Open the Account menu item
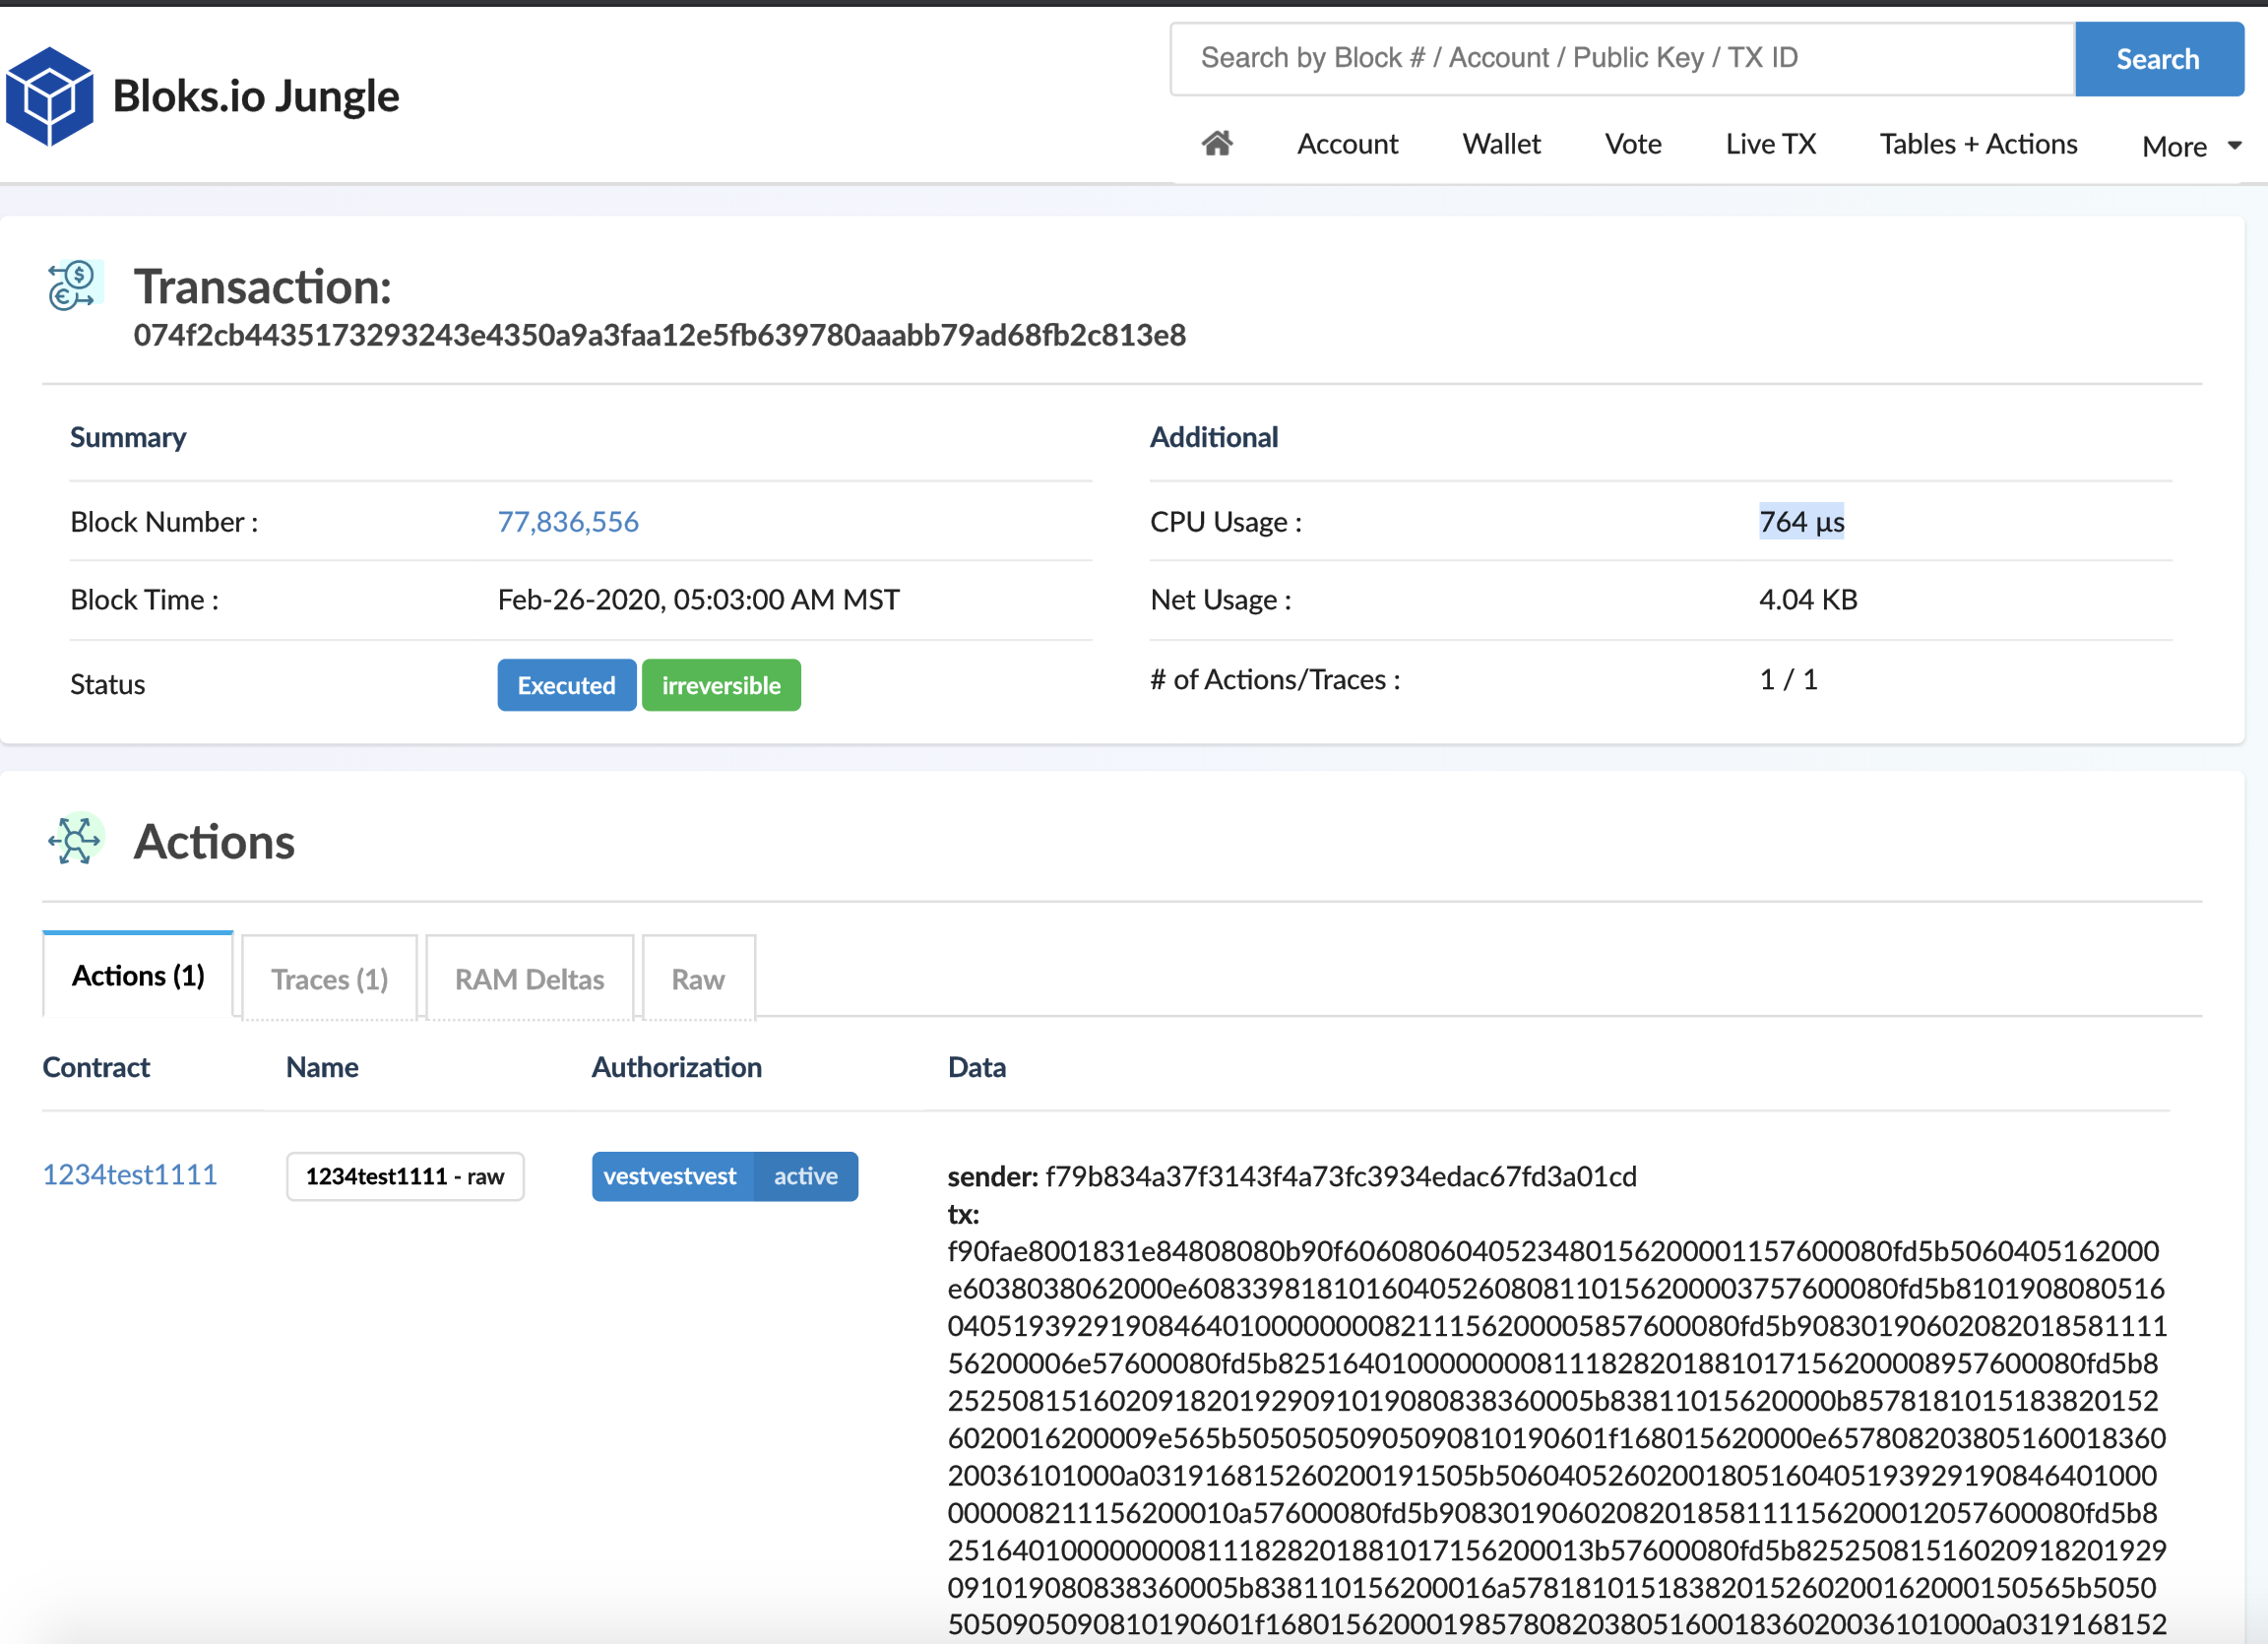 pos(1347,144)
